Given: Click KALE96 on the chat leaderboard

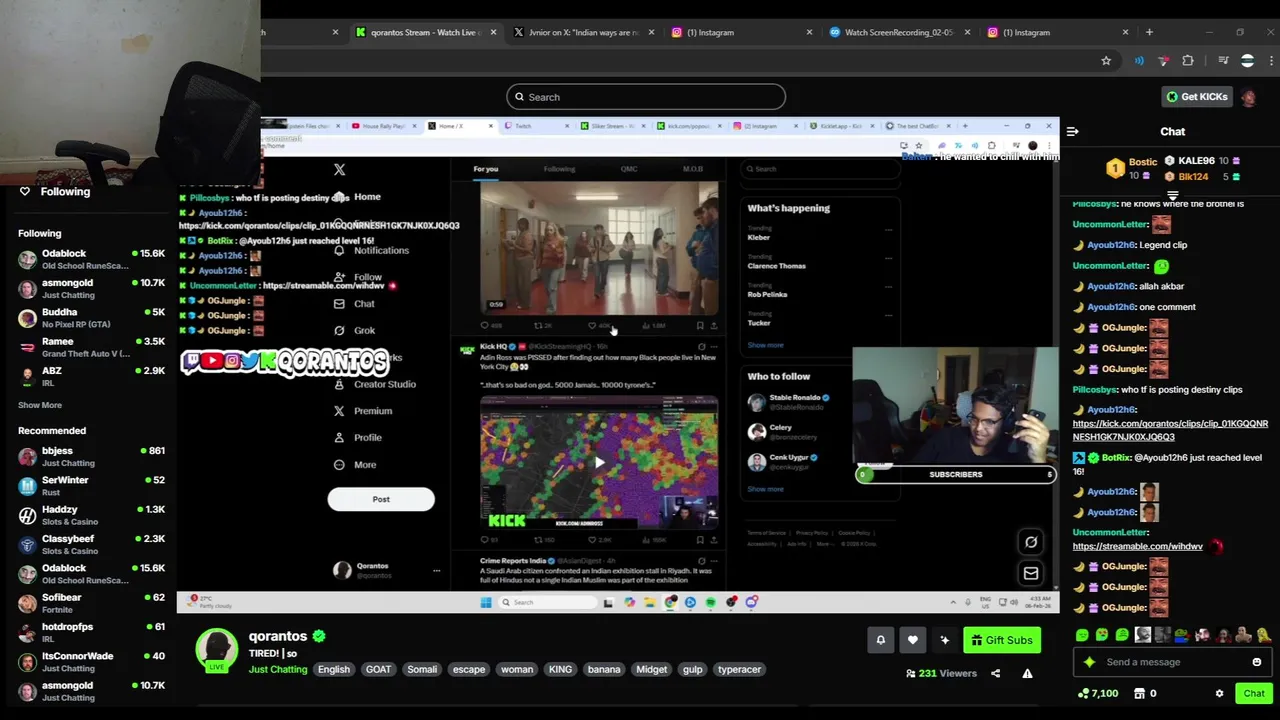Looking at the screenshot, I should 1196,161.
